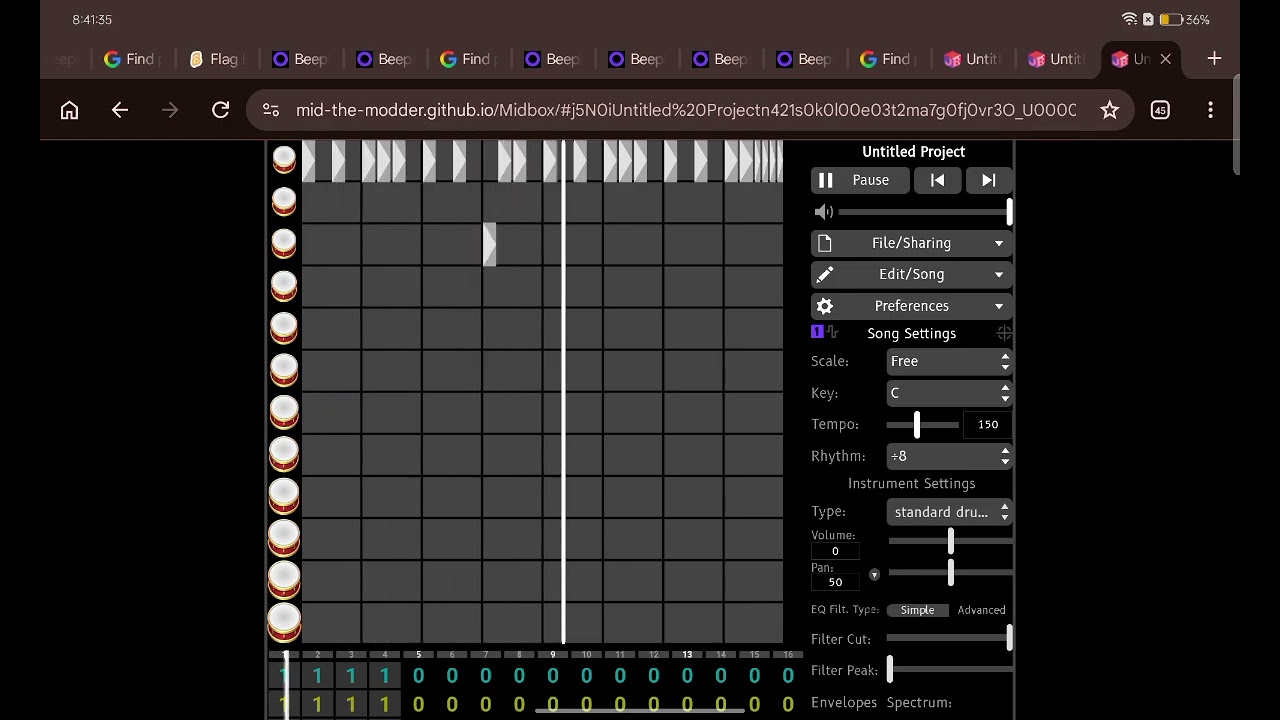
Task: Click the gear icon on Preferences
Action: click(x=824, y=306)
